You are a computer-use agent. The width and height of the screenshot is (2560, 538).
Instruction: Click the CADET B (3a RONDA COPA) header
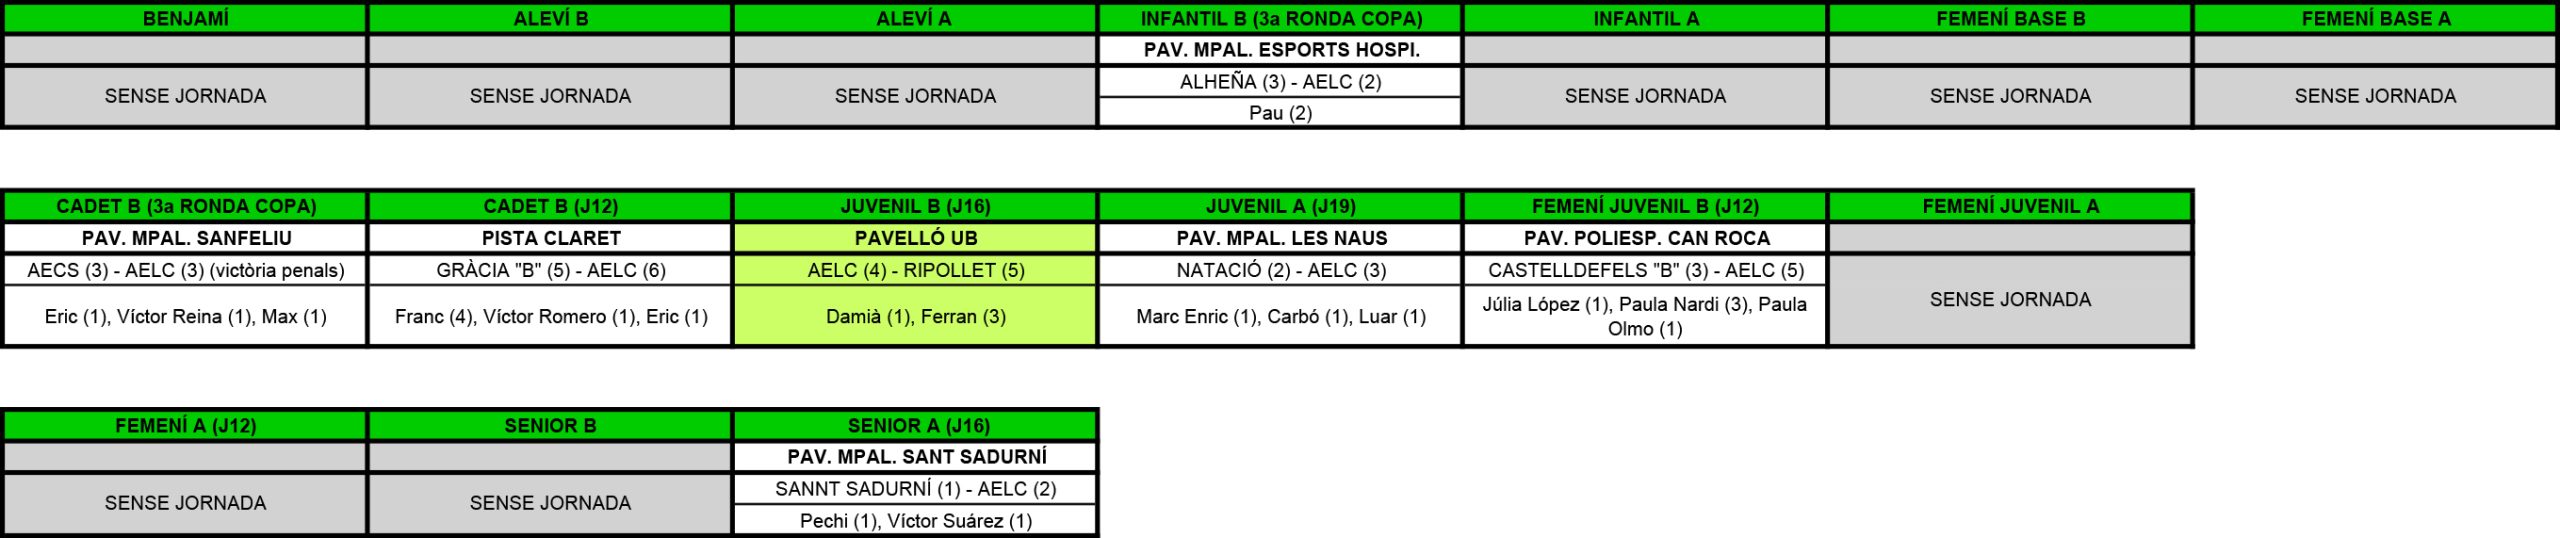click(x=185, y=206)
